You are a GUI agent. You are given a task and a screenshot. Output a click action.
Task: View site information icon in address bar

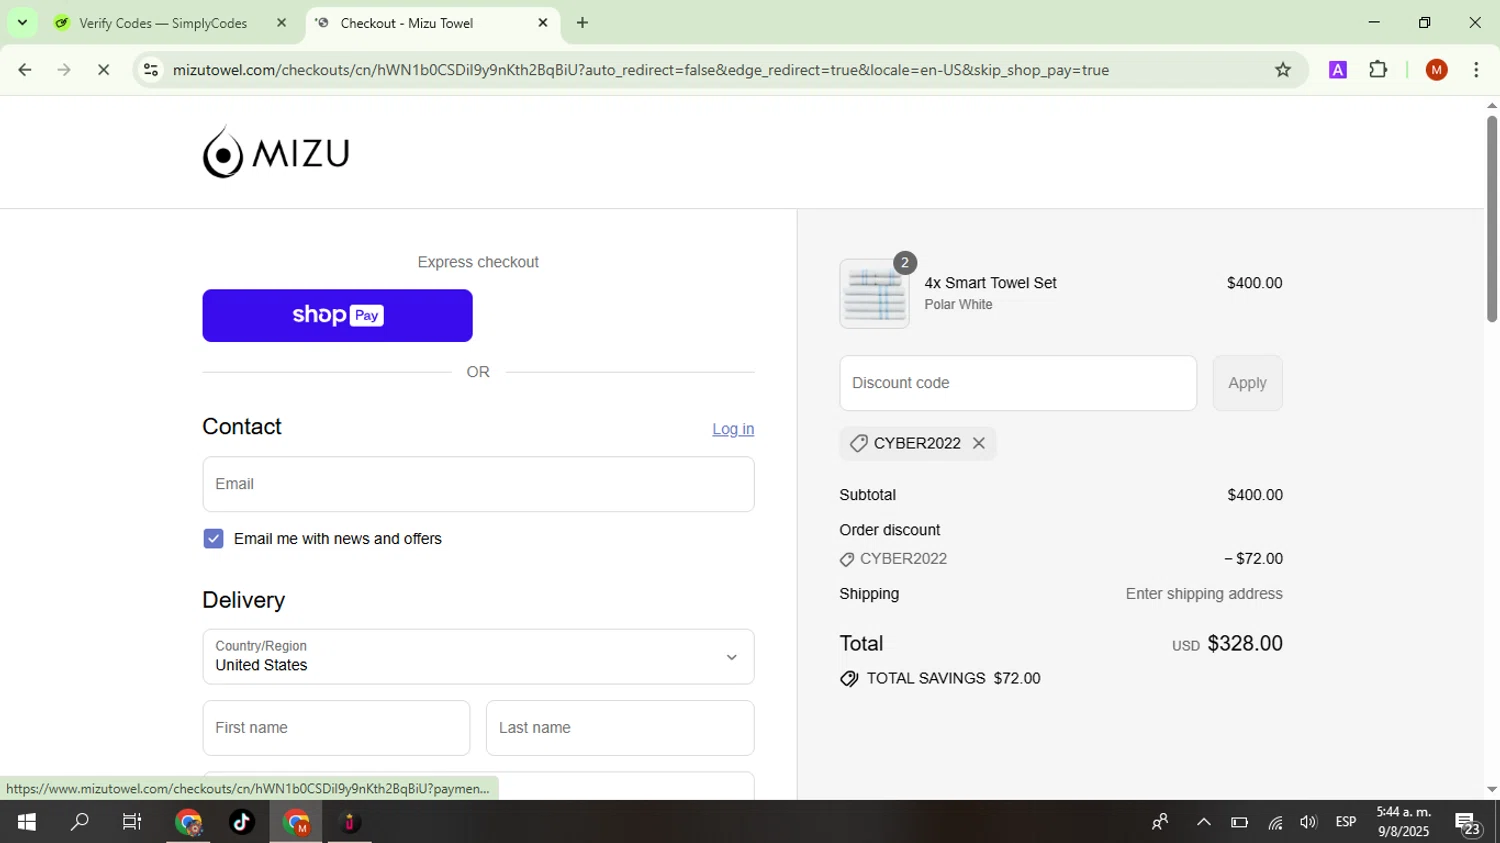click(x=150, y=70)
